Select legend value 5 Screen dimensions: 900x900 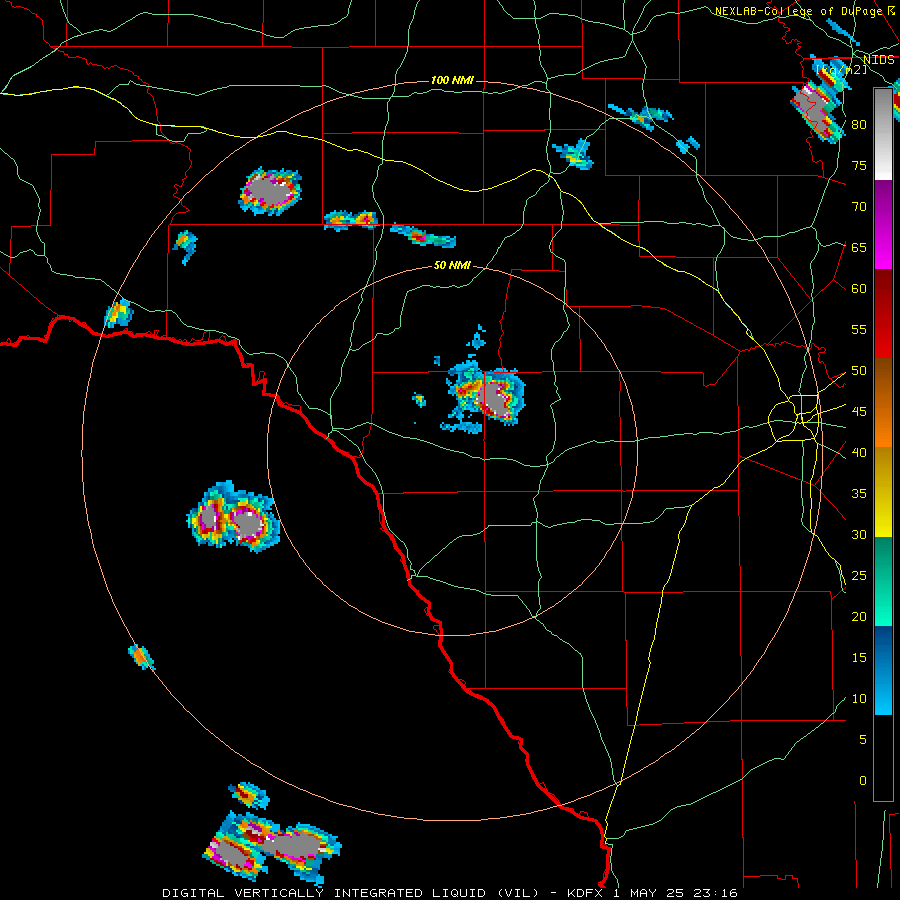[x=862, y=740]
